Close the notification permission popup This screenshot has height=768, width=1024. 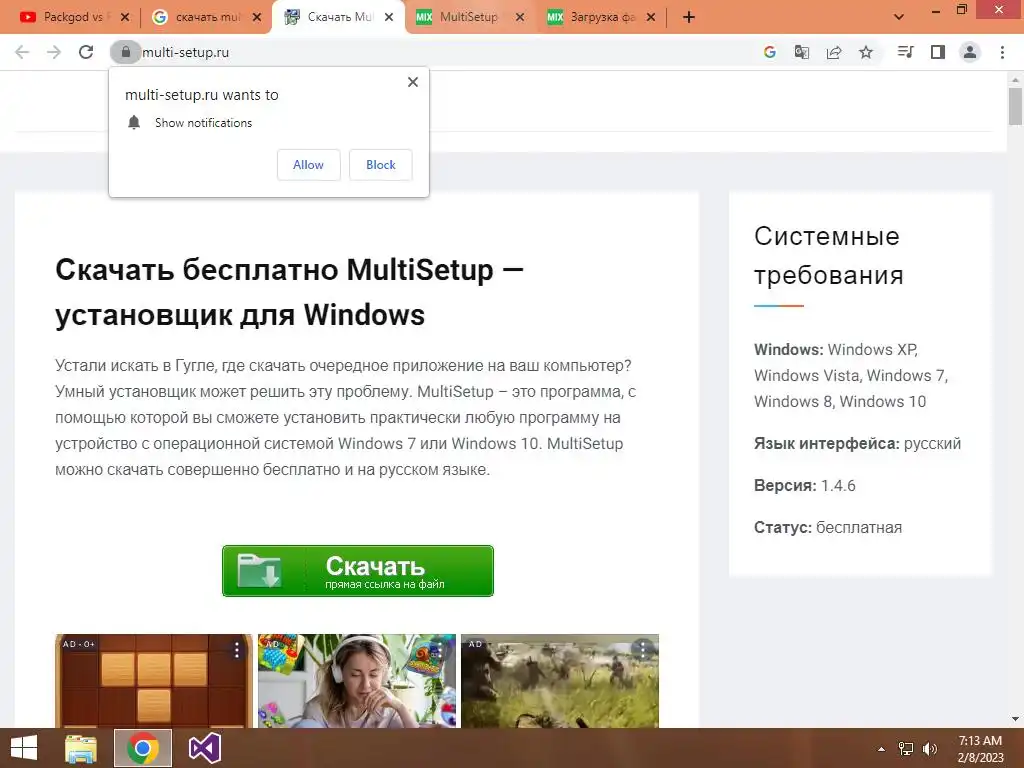point(413,82)
